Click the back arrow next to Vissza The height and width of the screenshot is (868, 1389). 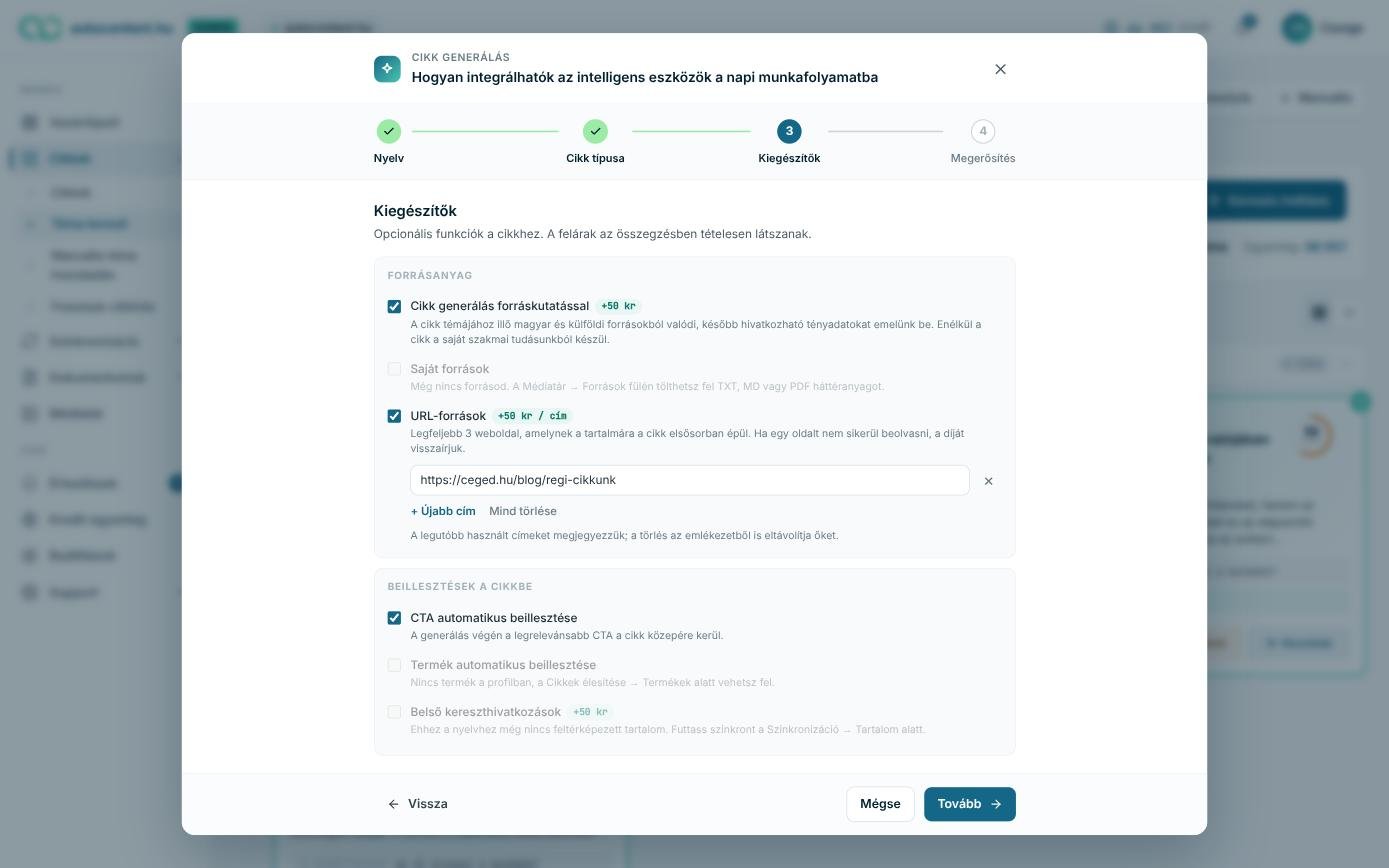(x=393, y=804)
